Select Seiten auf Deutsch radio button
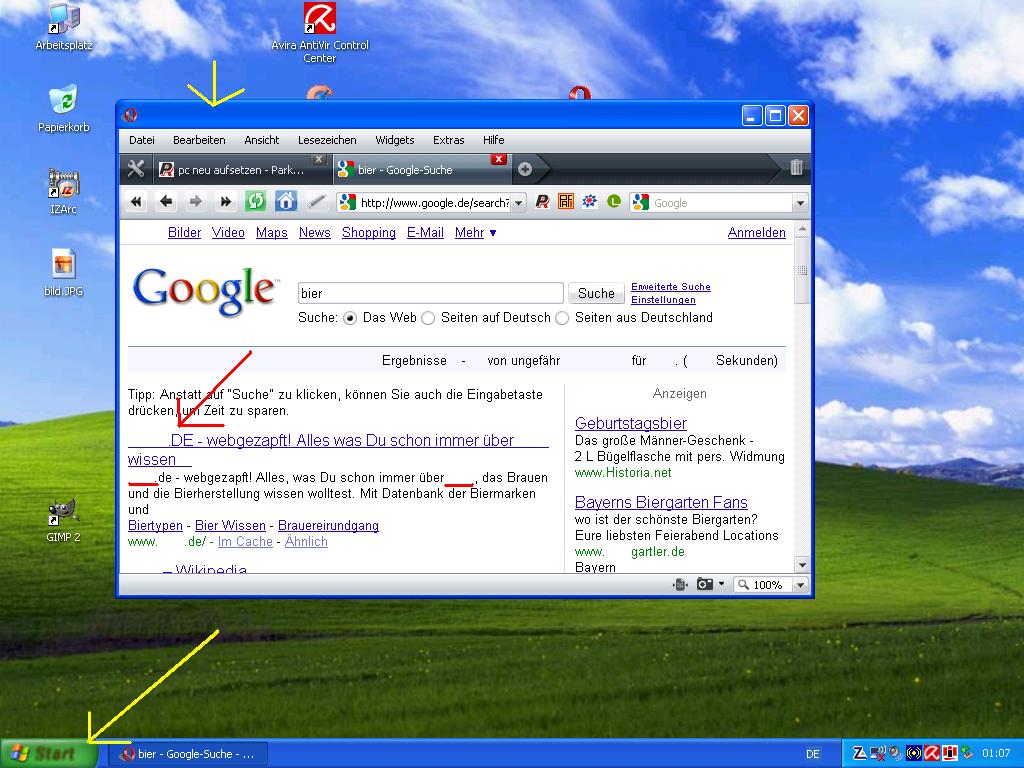 (428, 318)
